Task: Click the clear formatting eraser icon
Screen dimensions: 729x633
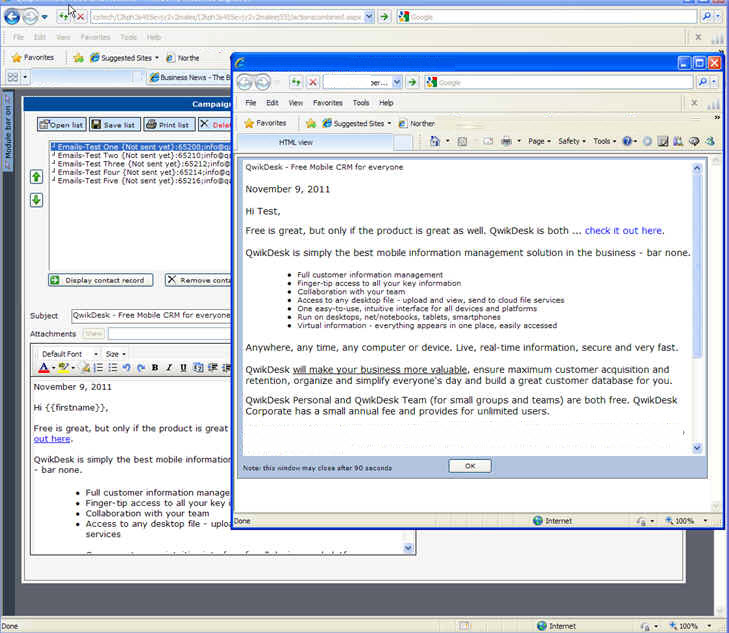Action: (86, 368)
